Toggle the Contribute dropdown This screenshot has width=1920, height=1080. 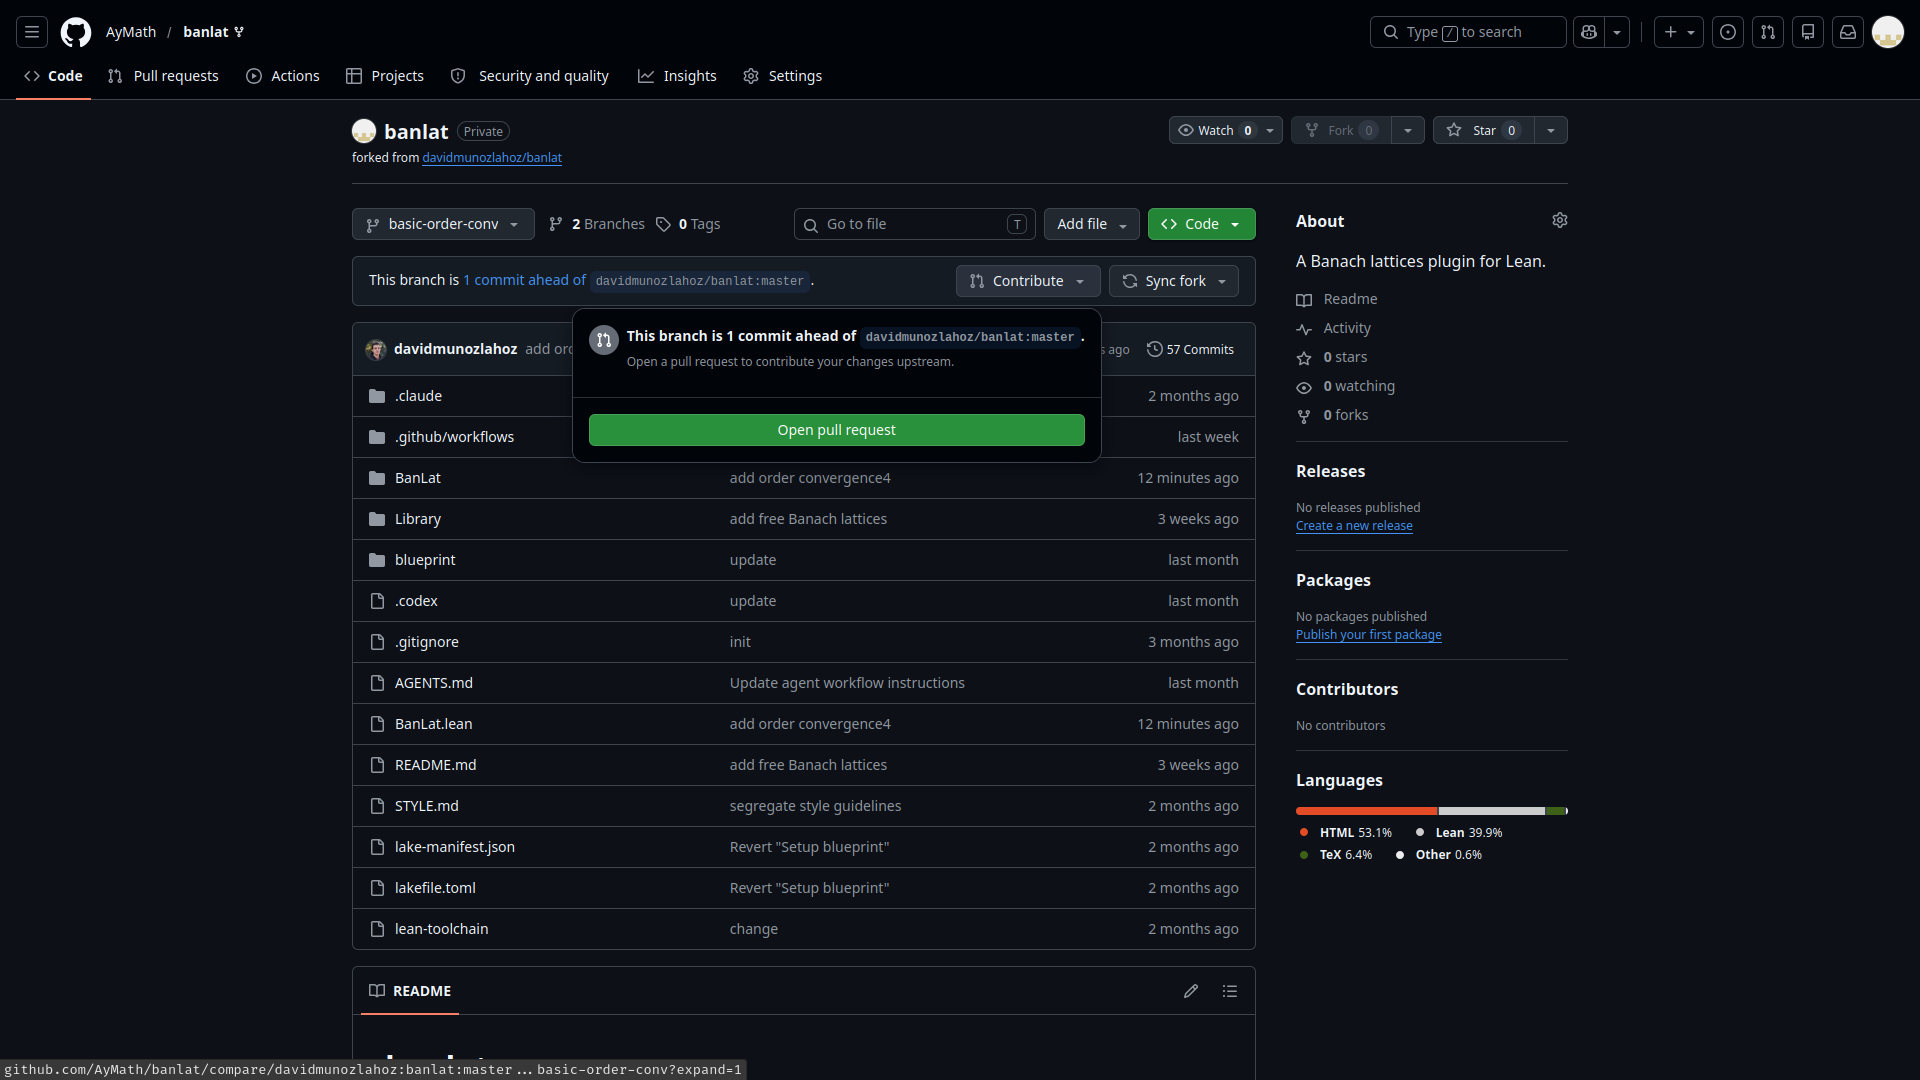(1028, 281)
